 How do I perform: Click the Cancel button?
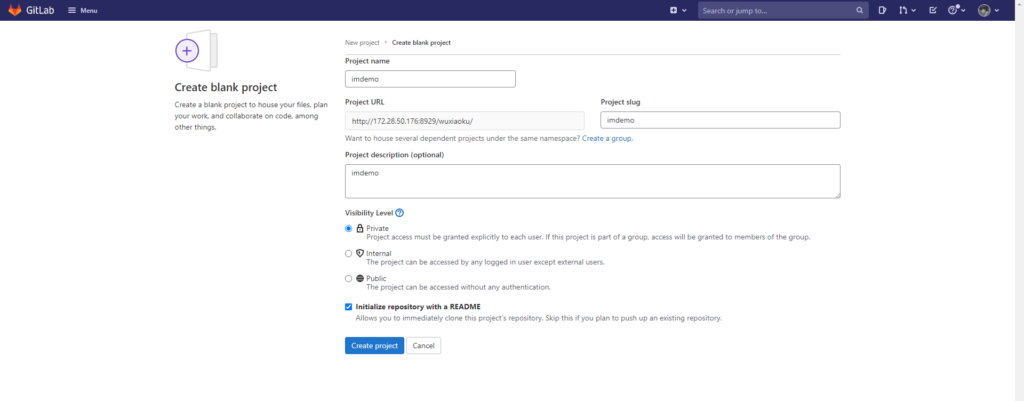click(x=423, y=345)
